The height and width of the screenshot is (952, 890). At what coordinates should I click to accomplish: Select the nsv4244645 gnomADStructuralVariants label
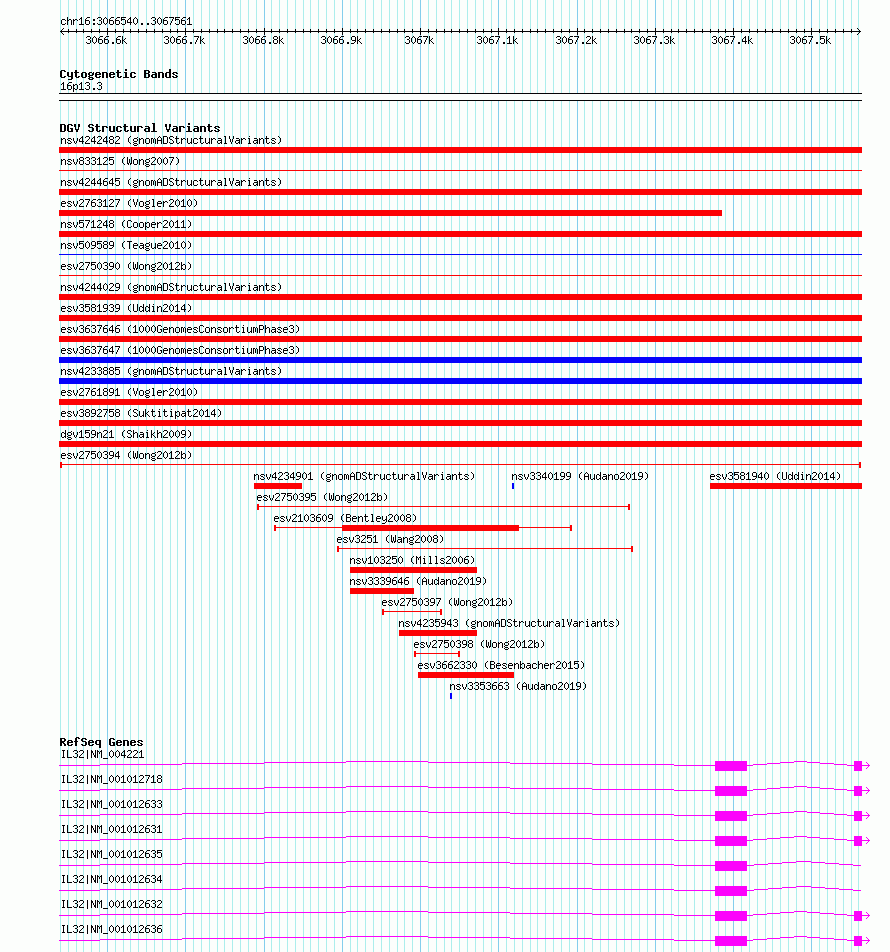(171, 182)
